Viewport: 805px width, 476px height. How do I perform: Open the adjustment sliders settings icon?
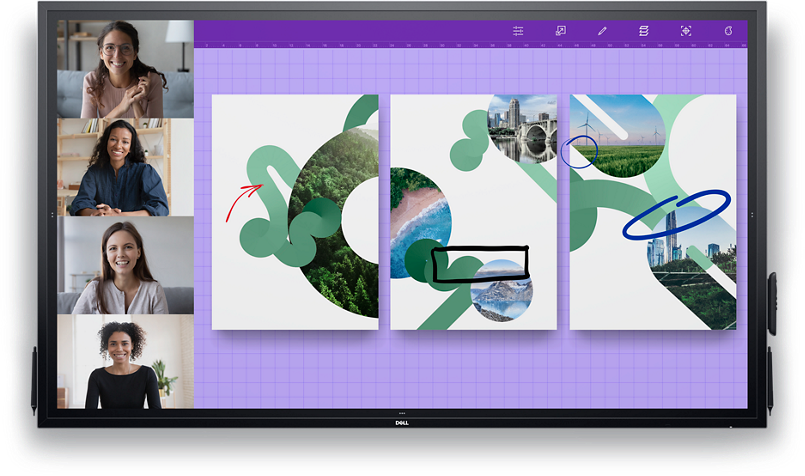(518, 31)
